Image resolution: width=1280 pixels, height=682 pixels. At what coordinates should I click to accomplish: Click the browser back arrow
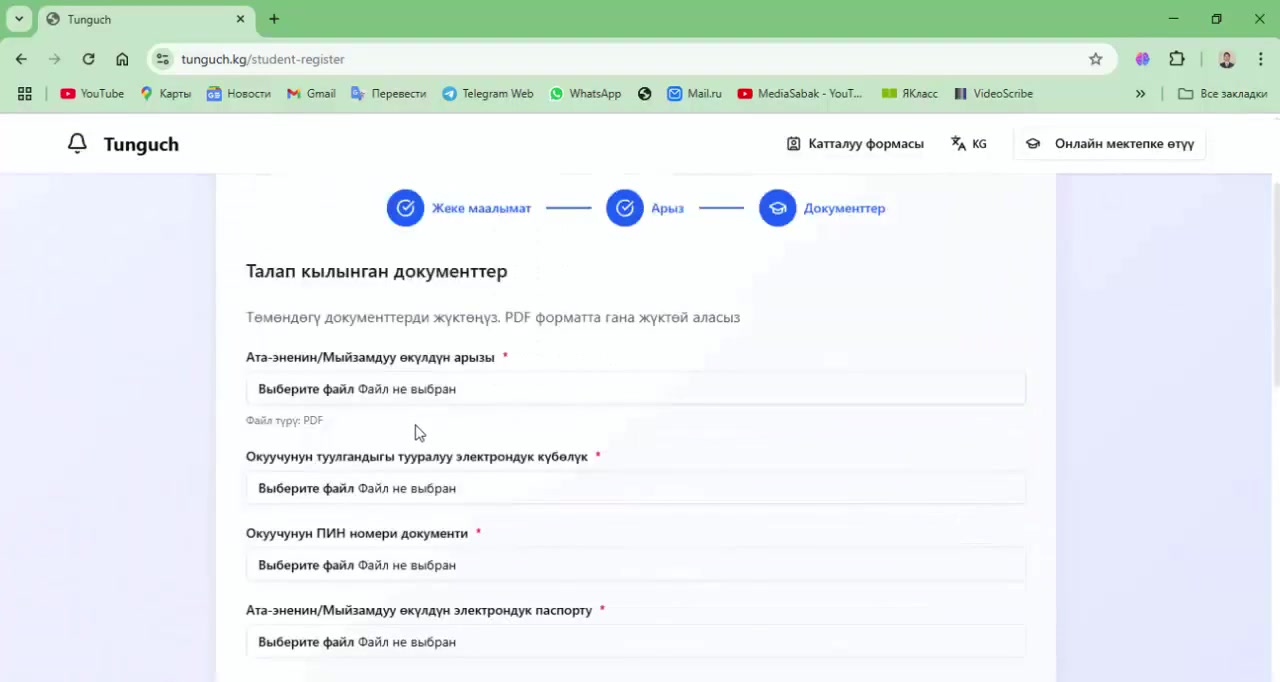21,59
